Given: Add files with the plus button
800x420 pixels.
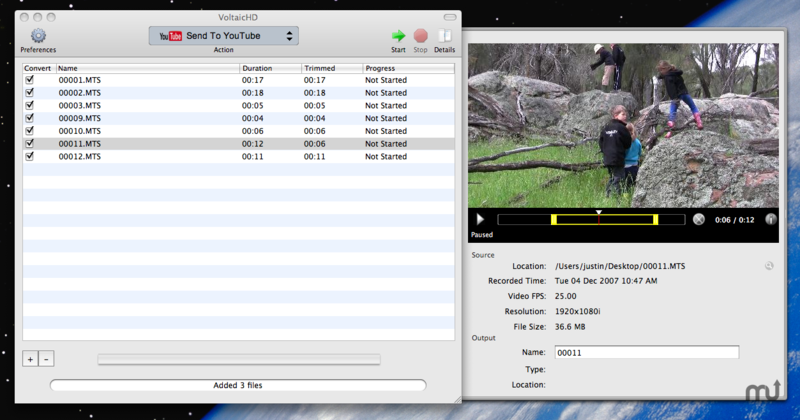Looking at the screenshot, I should [30, 359].
